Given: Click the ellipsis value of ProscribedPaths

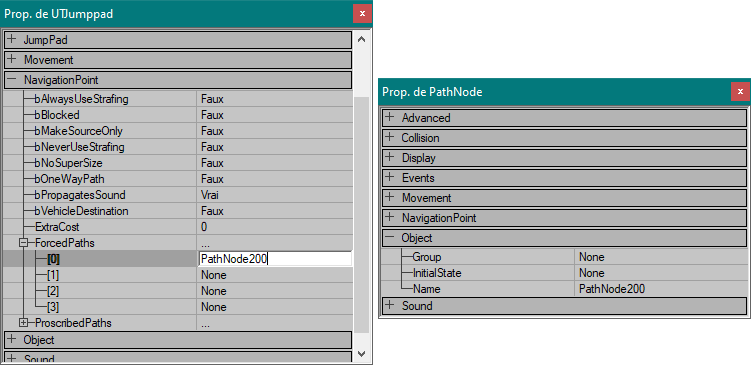Looking at the screenshot, I should coord(205,324).
